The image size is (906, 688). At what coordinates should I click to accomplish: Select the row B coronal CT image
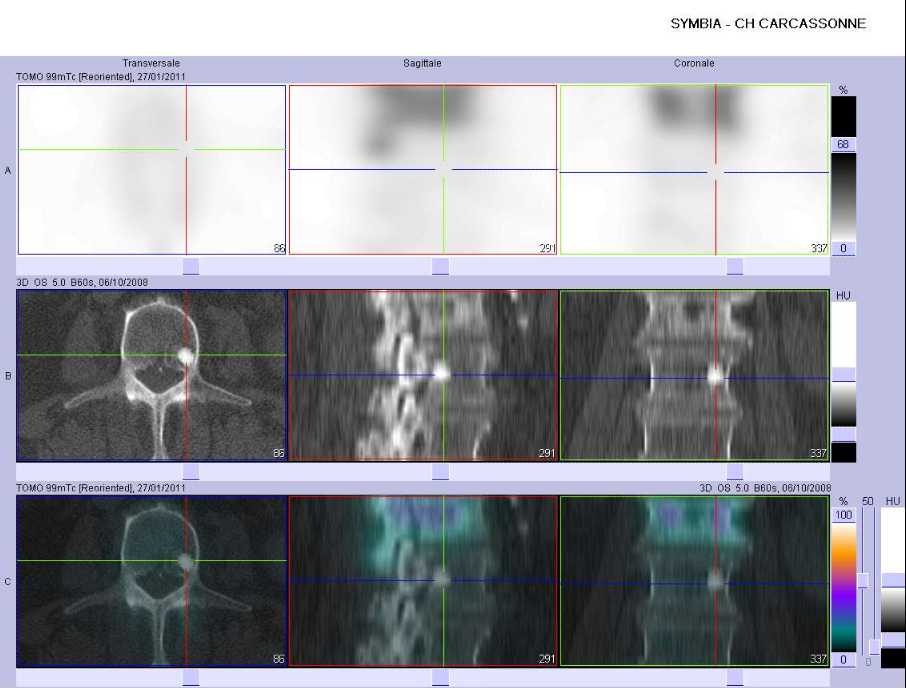point(695,375)
